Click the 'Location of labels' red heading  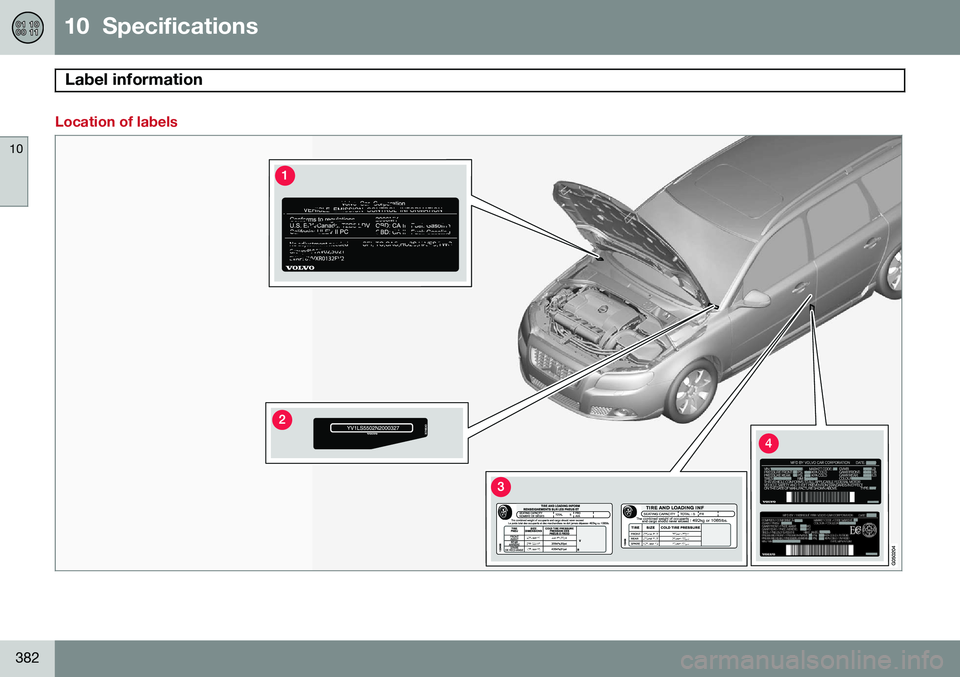pyautogui.click(x=116, y=122)
